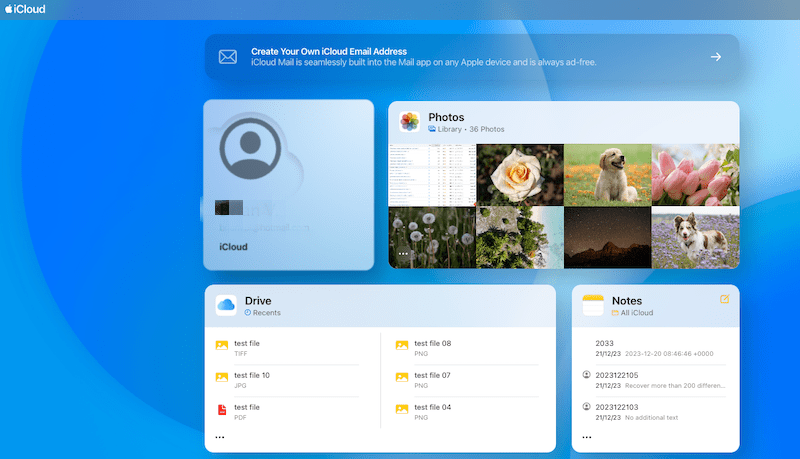Screen dimensions: 800x459
Task: Open the Notes app icon
Action: tap(593, 305)
